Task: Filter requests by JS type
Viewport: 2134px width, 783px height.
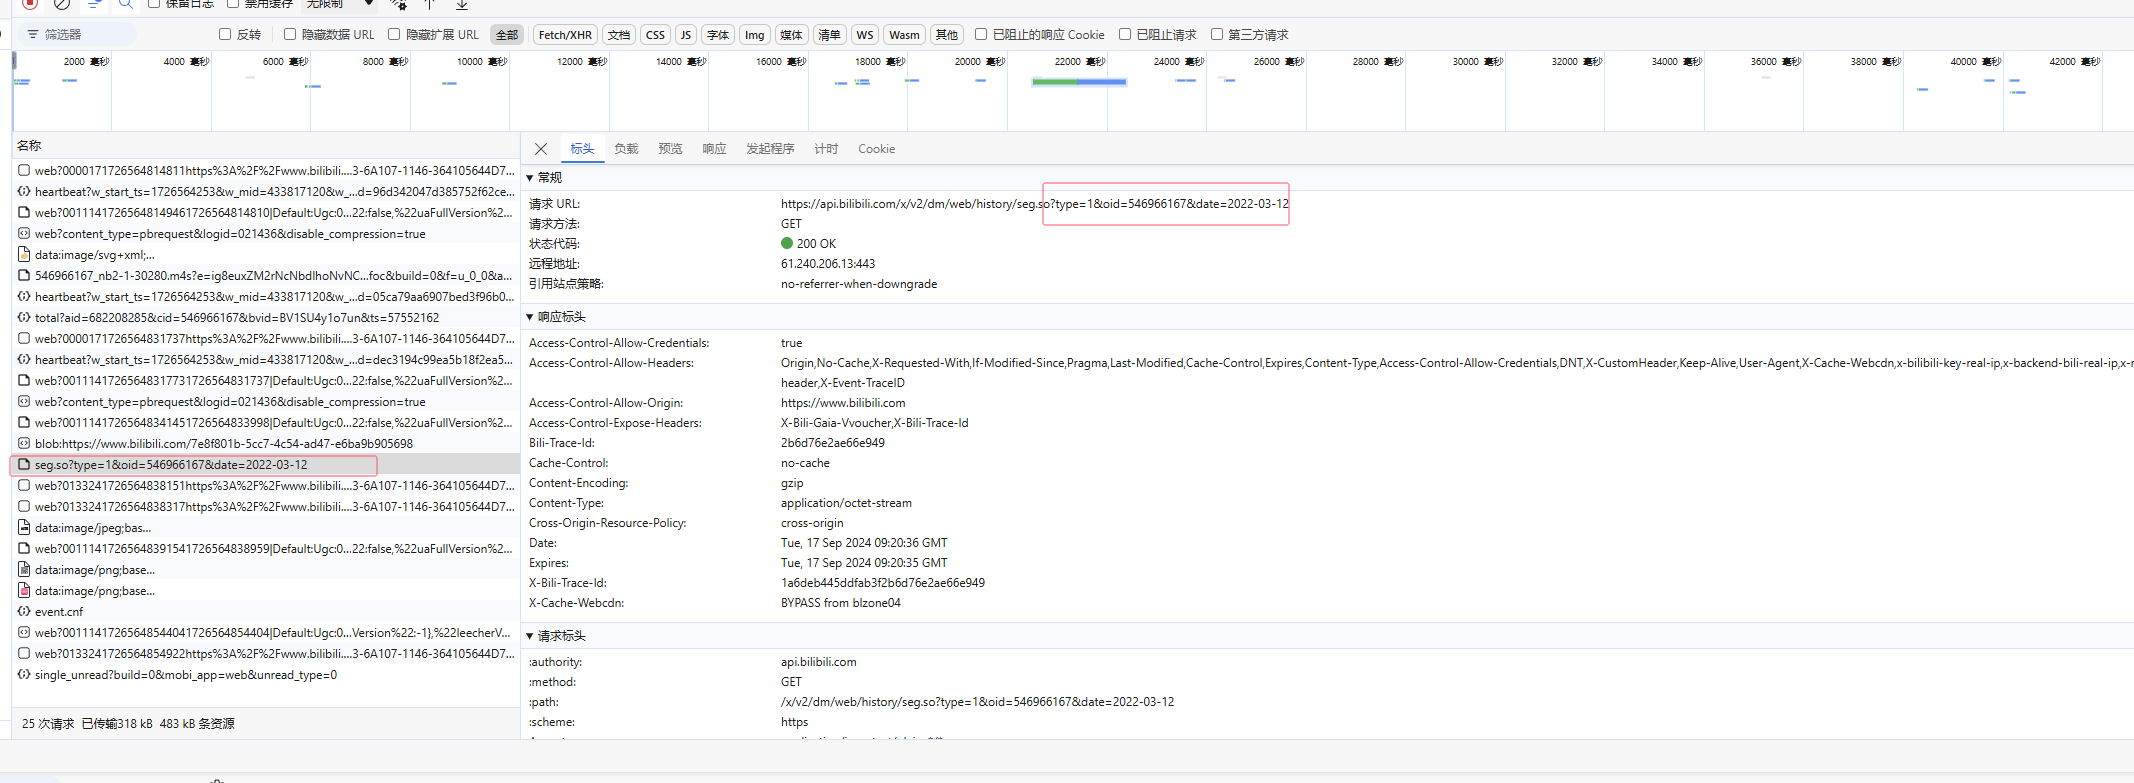Action: tap(685, 35)
